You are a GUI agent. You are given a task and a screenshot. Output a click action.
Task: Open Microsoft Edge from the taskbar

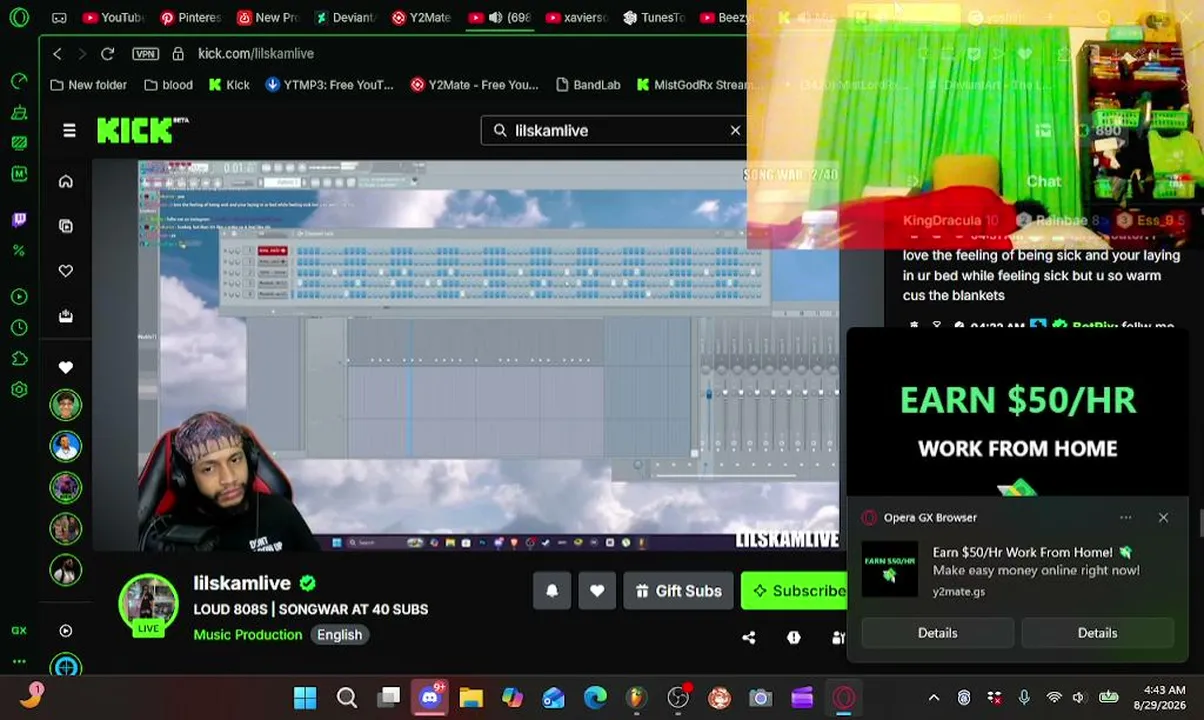595,697
